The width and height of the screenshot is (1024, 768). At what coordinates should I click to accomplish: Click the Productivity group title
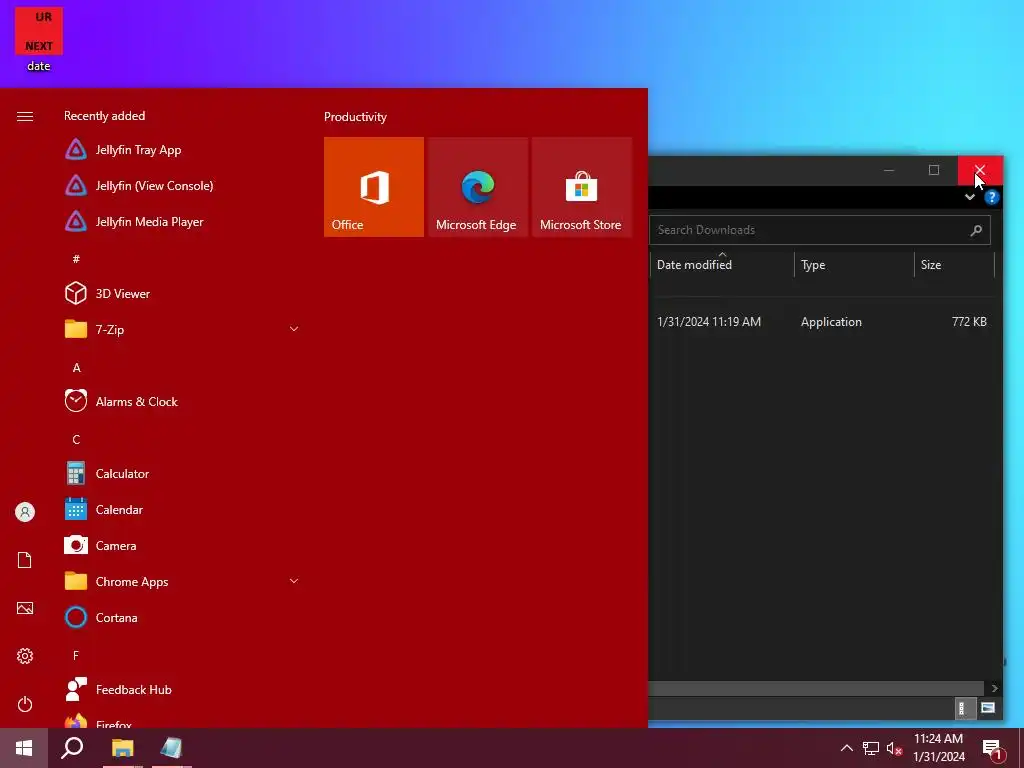click(x=355, y=117)
